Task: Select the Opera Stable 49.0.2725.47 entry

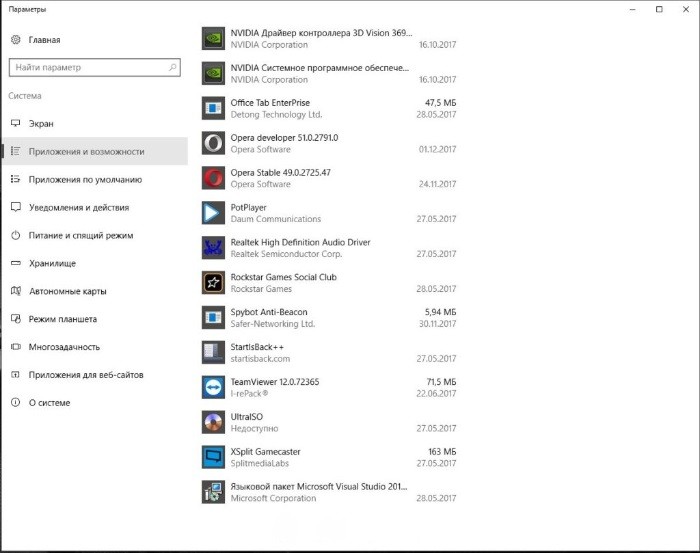Action: tap(280, 172)
